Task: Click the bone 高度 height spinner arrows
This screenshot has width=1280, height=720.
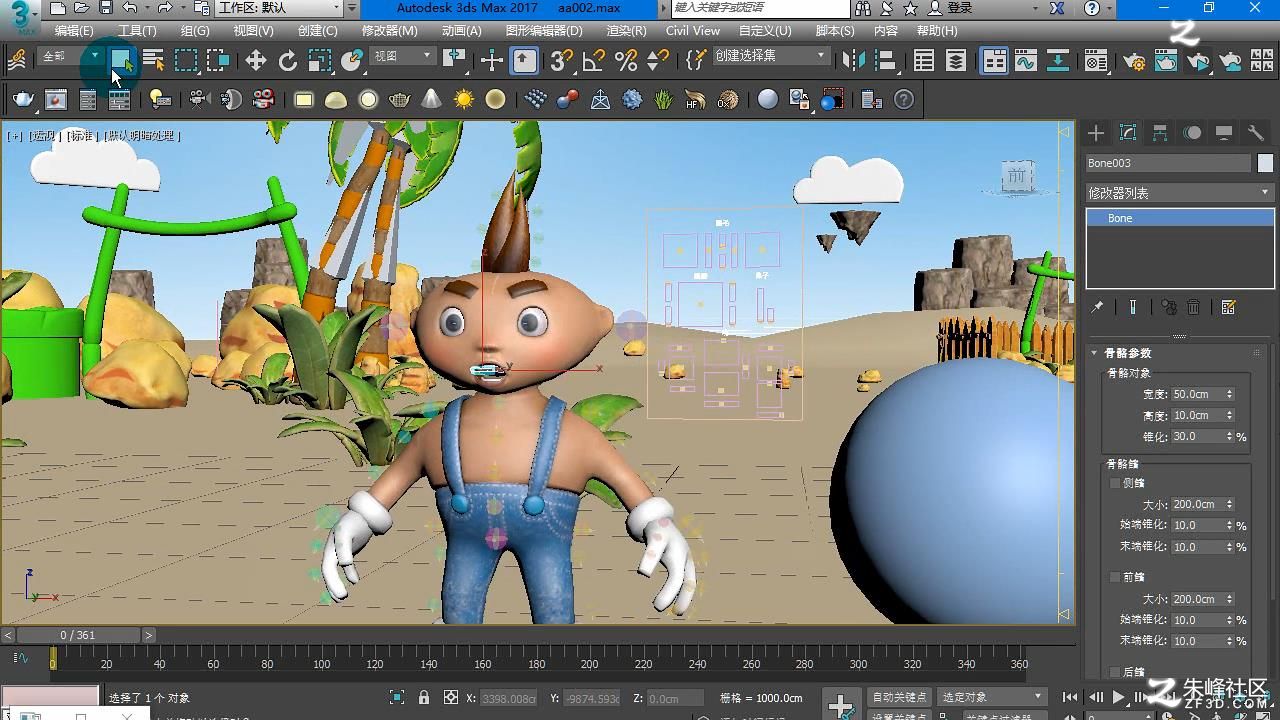Action: (x=1230, y=415)
